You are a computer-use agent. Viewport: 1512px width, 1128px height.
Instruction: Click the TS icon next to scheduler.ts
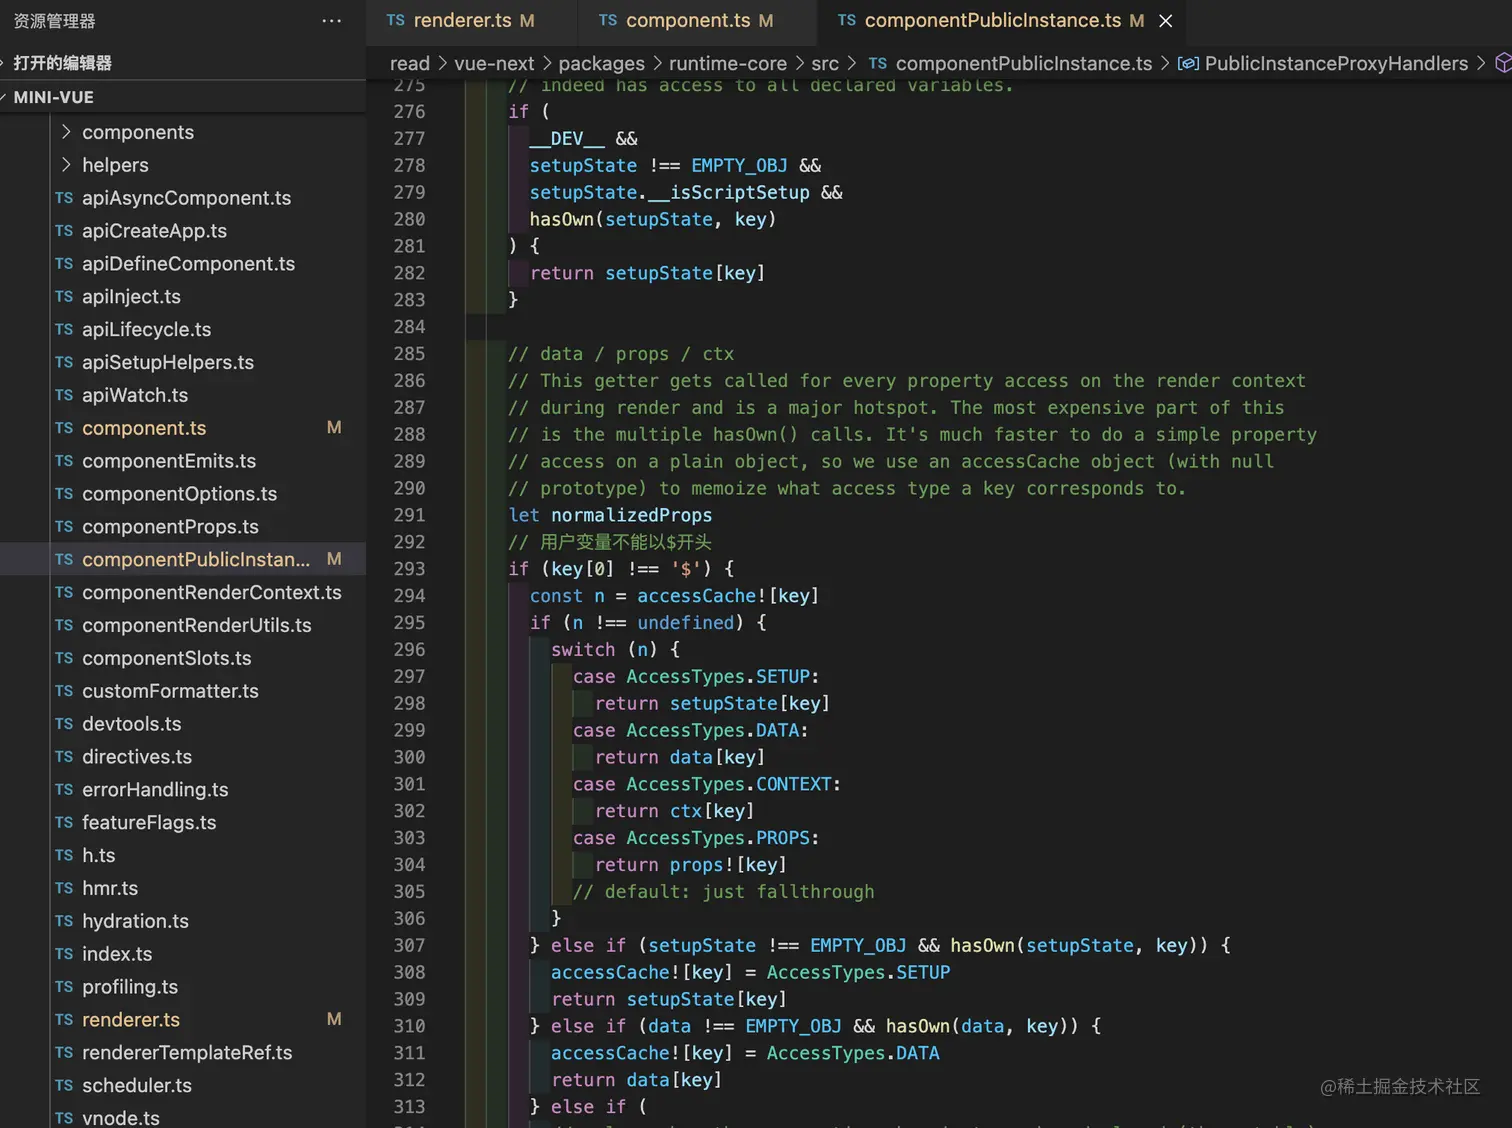pos(64,1085)
